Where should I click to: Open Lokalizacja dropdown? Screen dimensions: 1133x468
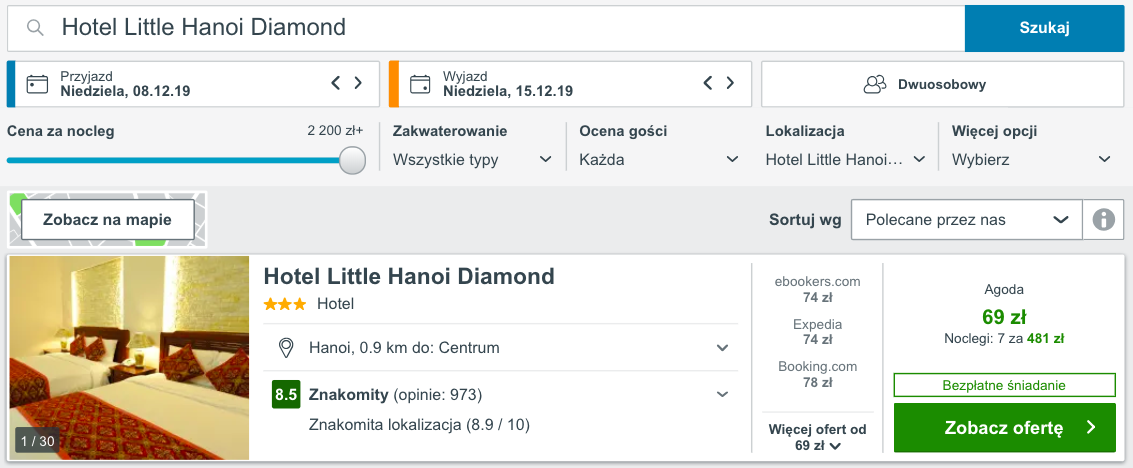[845, 160]
